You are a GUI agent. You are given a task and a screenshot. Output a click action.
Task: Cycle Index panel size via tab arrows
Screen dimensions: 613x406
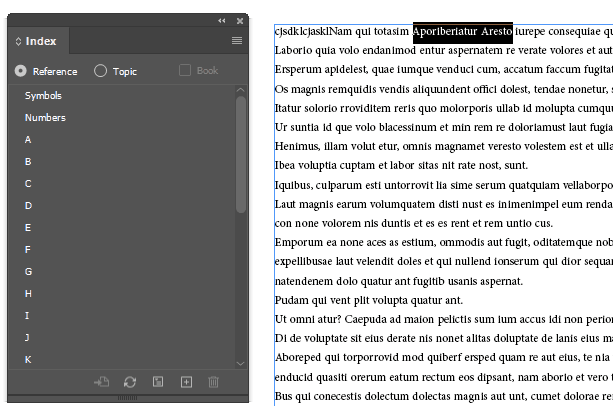[x=18, y=41]
